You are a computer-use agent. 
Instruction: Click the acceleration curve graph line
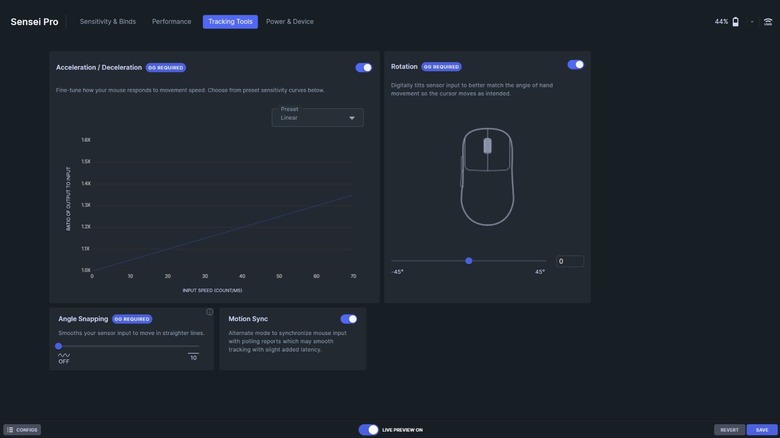tap(223, 232)
